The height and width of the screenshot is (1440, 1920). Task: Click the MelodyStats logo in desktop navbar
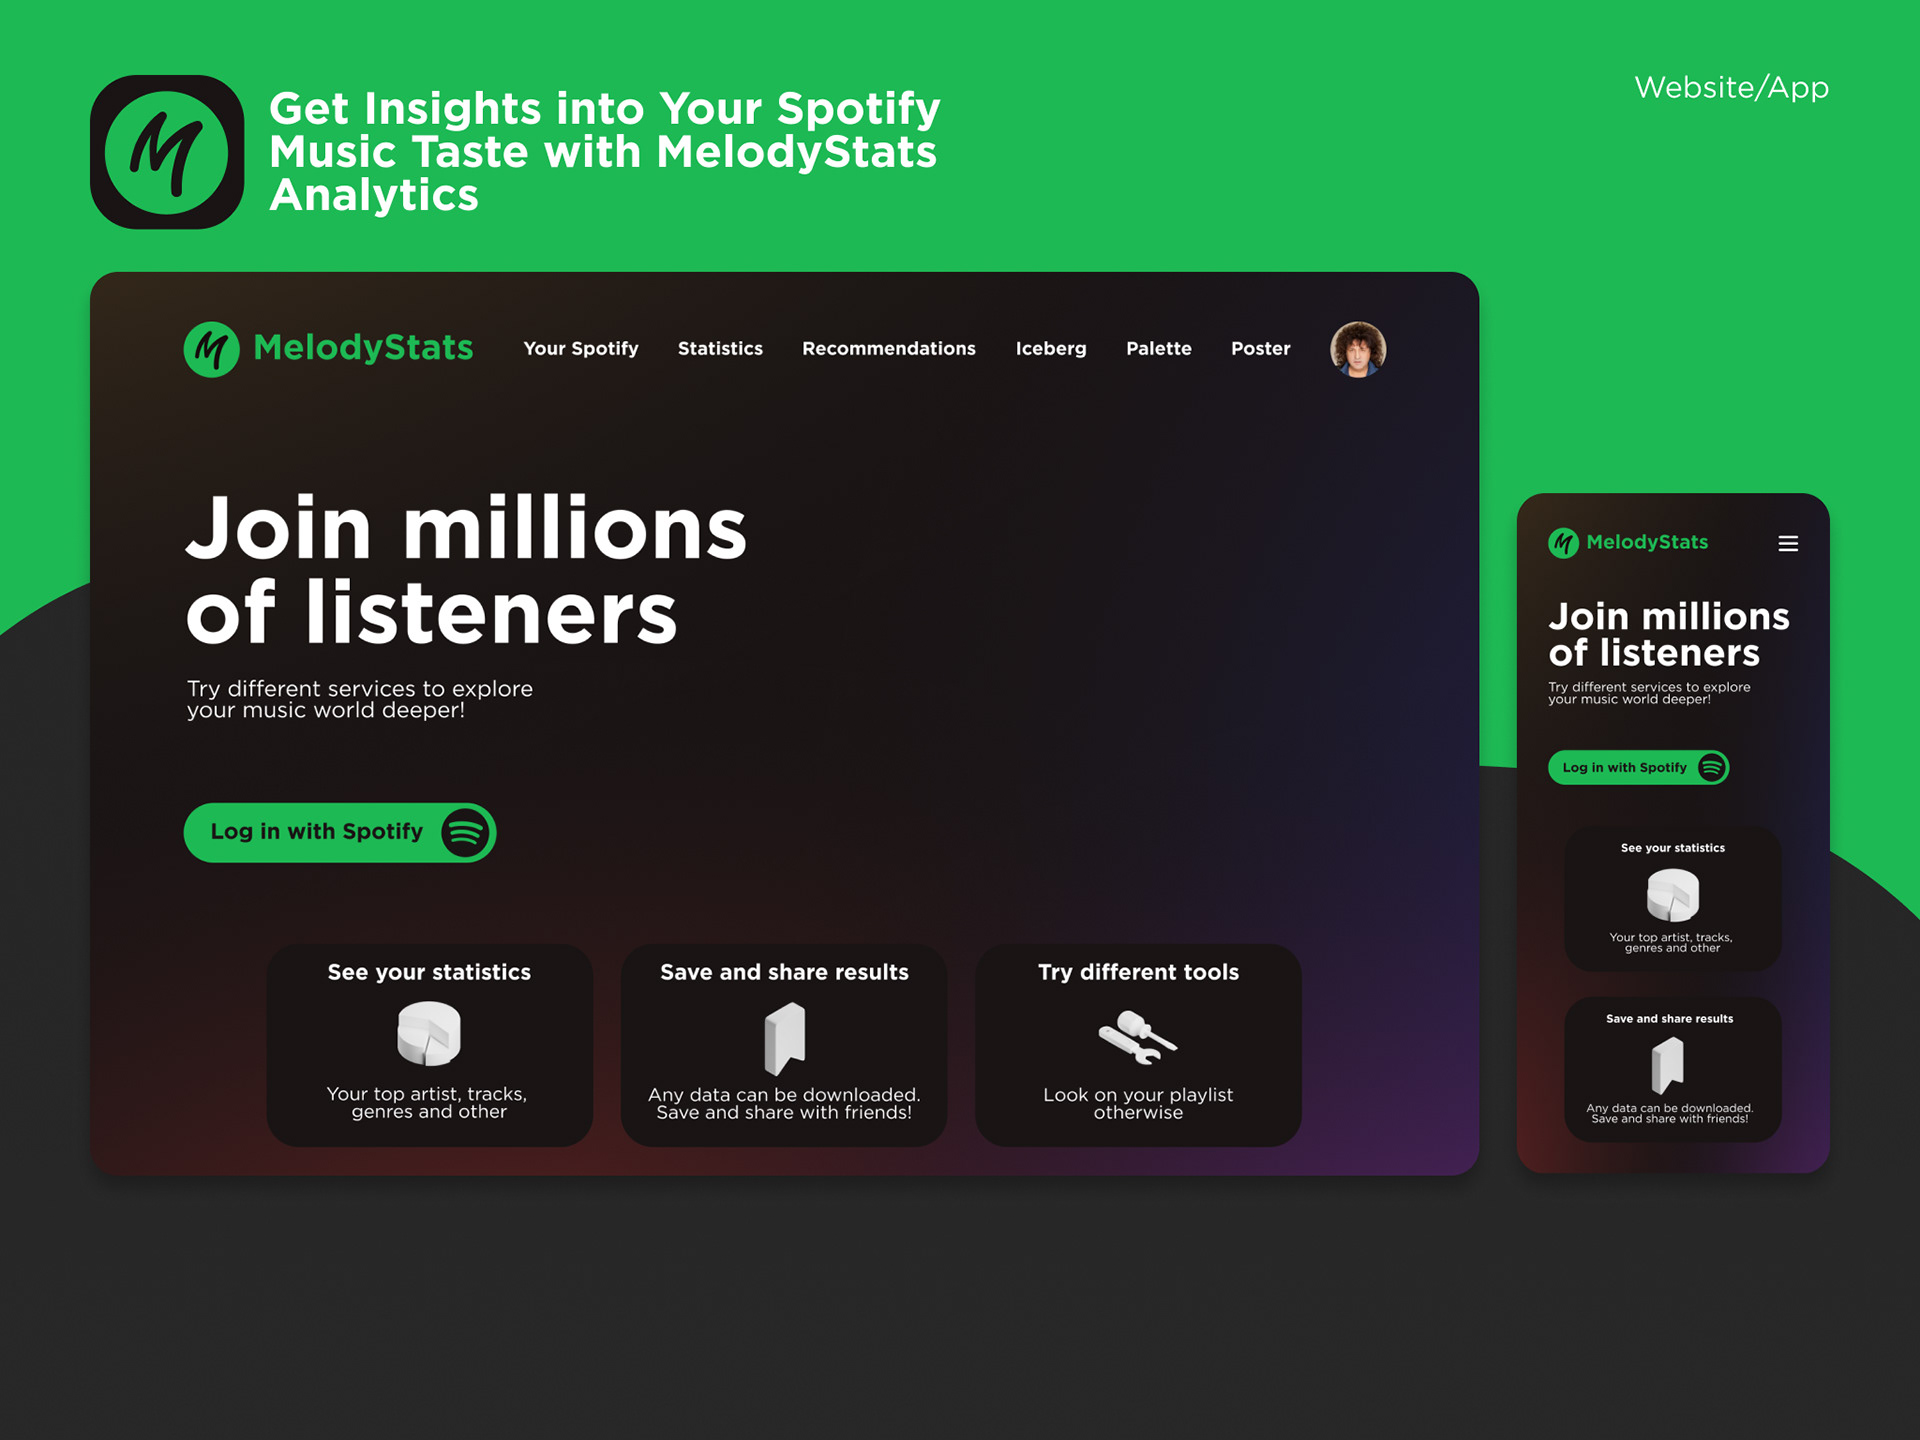pos(211,349)
